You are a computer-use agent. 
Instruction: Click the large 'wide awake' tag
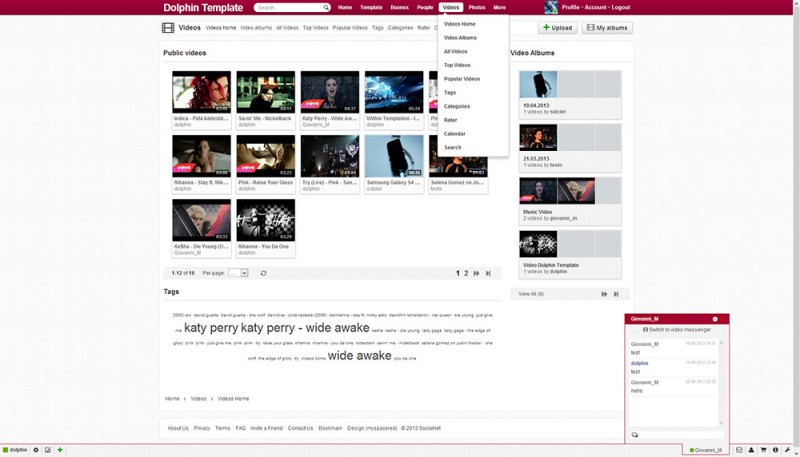[360, 356]
